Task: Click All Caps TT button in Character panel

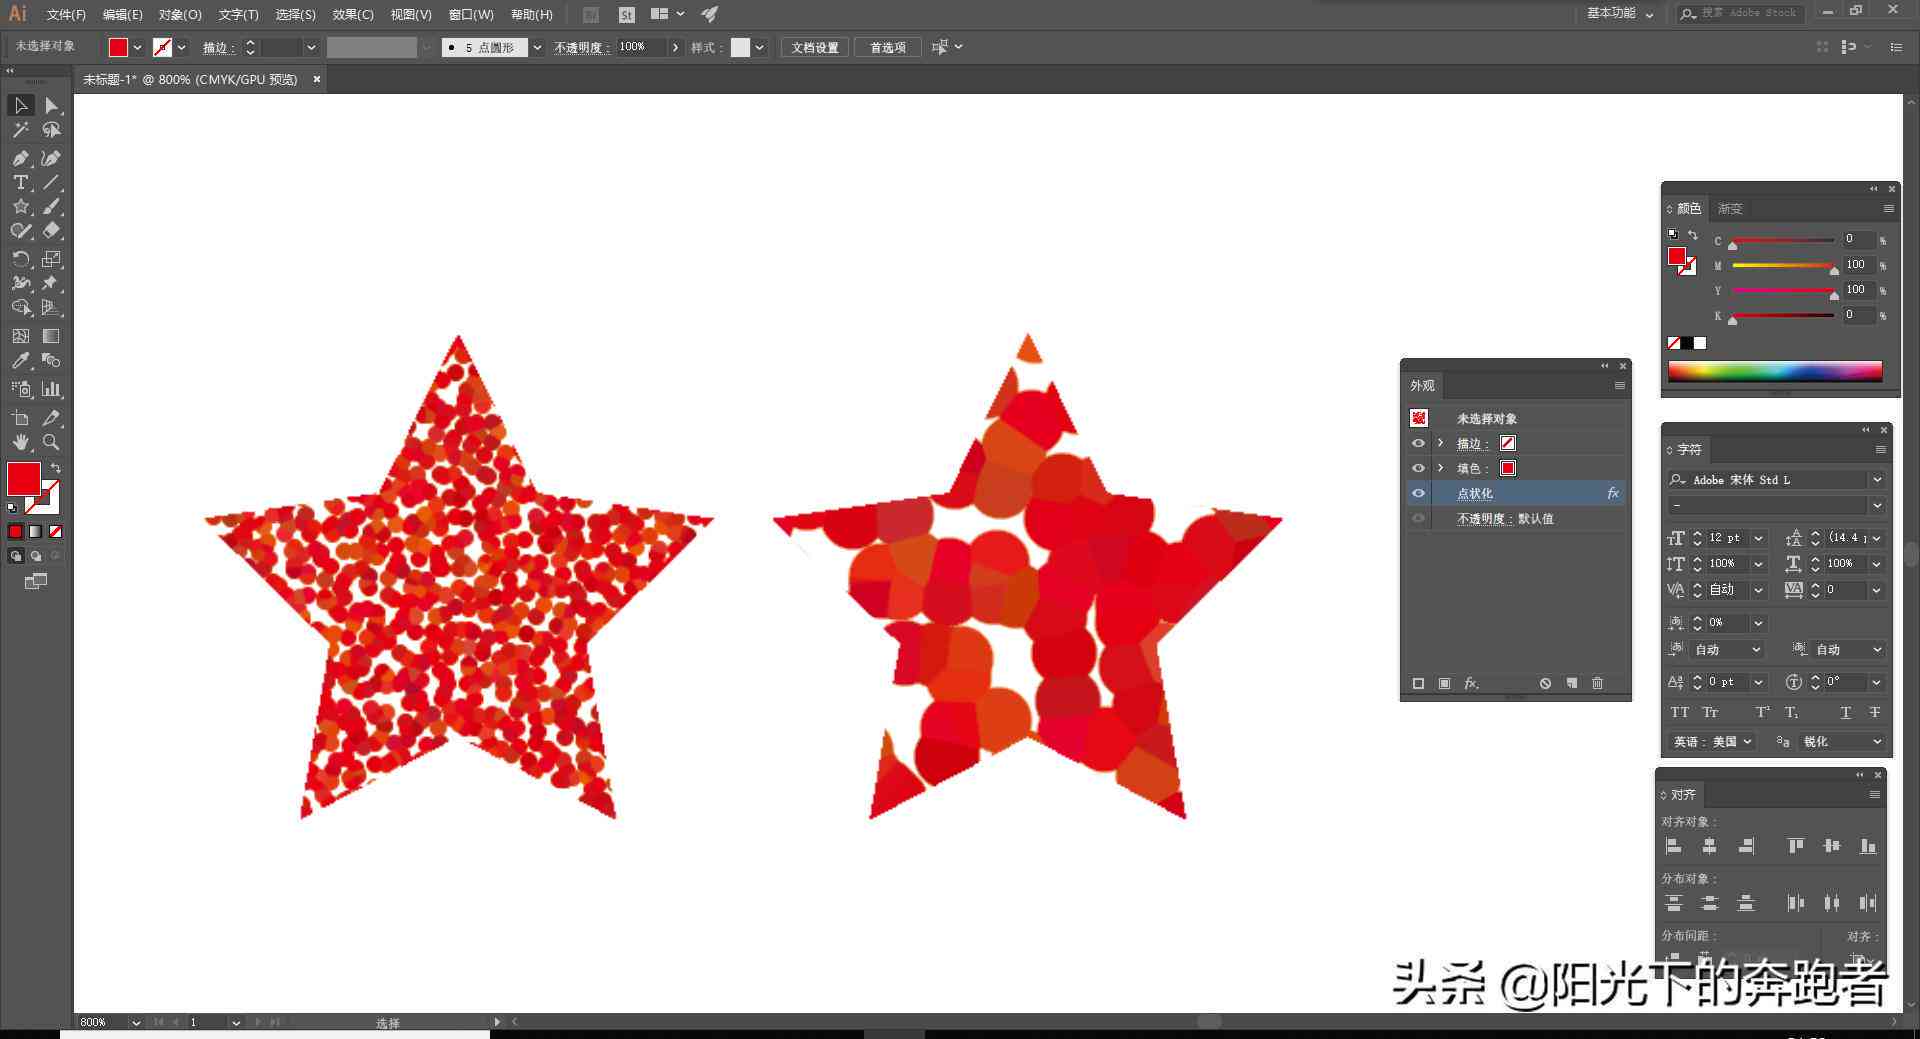Action: 1680,712
